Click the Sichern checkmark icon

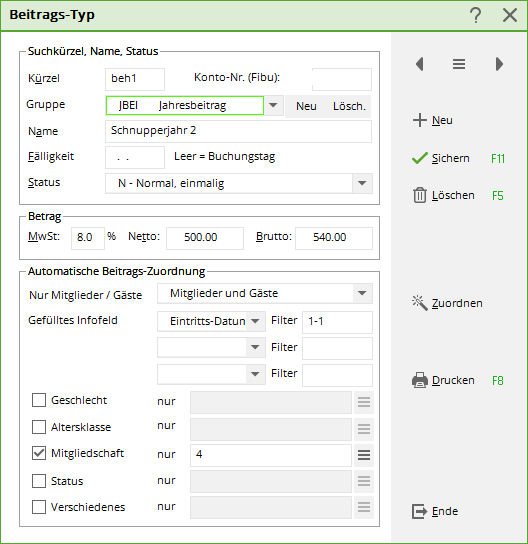pos(420,158)
